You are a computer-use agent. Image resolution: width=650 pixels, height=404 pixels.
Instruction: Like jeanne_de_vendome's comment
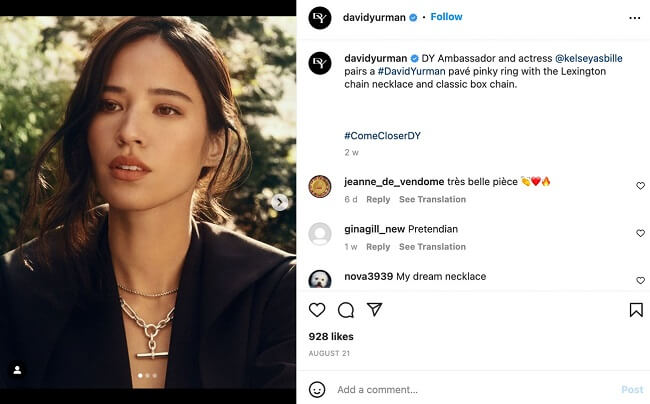[x=640, y=186]
